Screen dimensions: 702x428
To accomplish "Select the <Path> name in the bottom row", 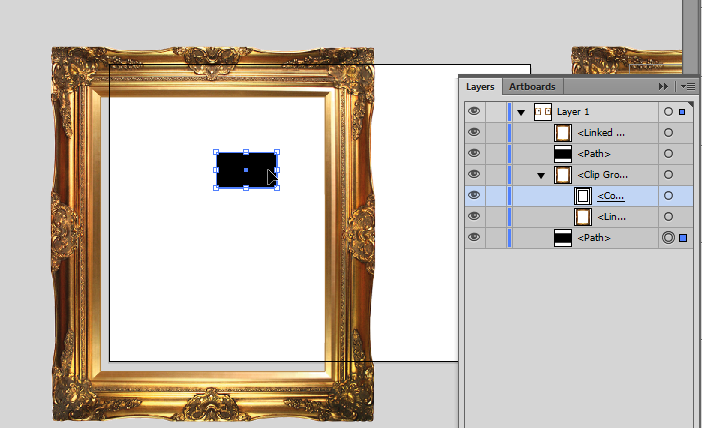I will [x=594, y=238].
